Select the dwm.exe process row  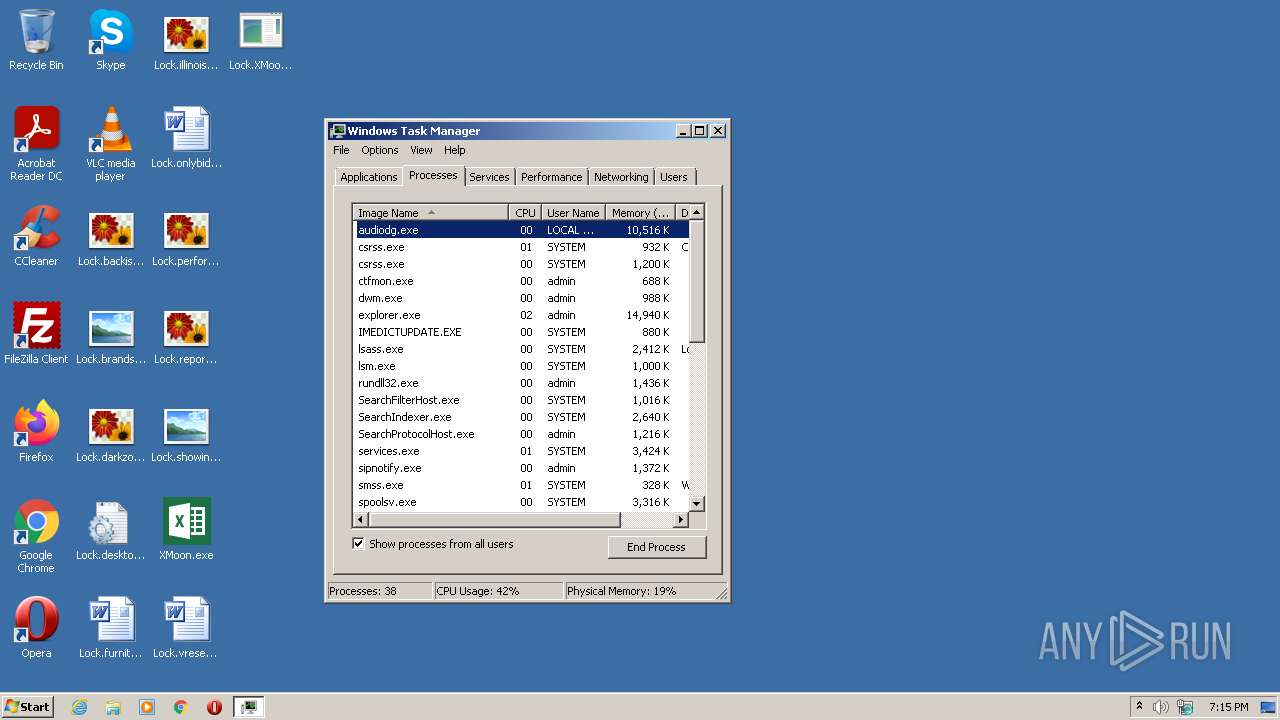521,298
